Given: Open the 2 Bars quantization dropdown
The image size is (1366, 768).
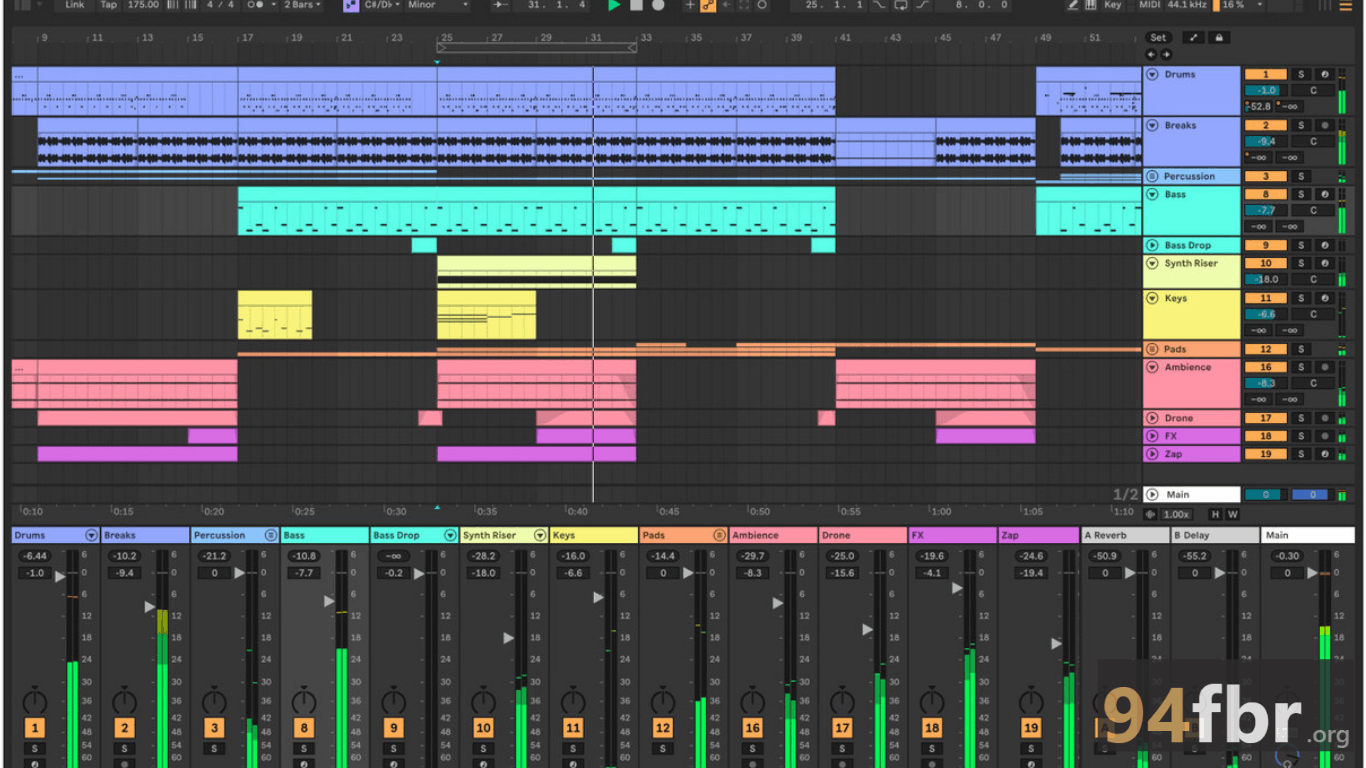Looking at the screenshot, I should click(301, 5).
